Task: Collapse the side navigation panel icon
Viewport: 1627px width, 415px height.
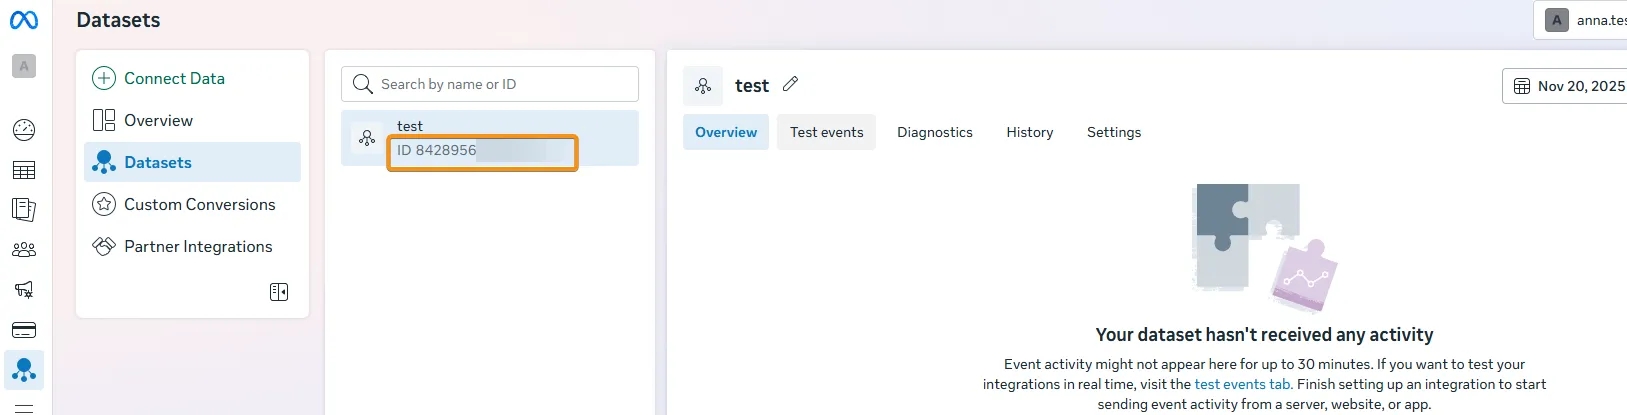Action: (279, 292)
